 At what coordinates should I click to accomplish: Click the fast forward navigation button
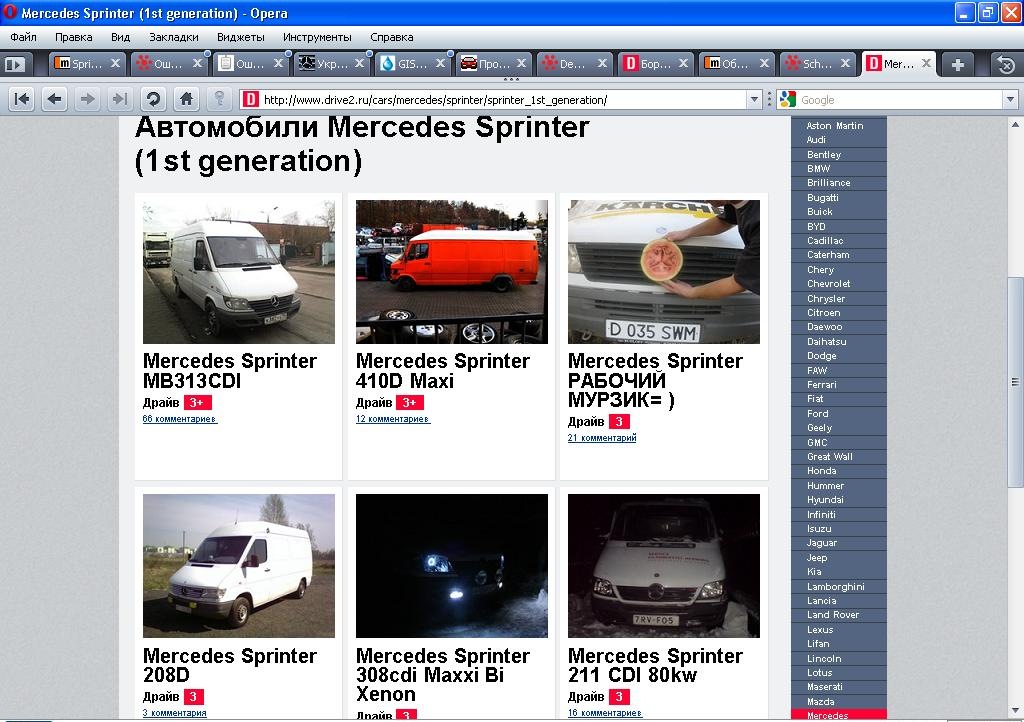click(x=120, y=99)
